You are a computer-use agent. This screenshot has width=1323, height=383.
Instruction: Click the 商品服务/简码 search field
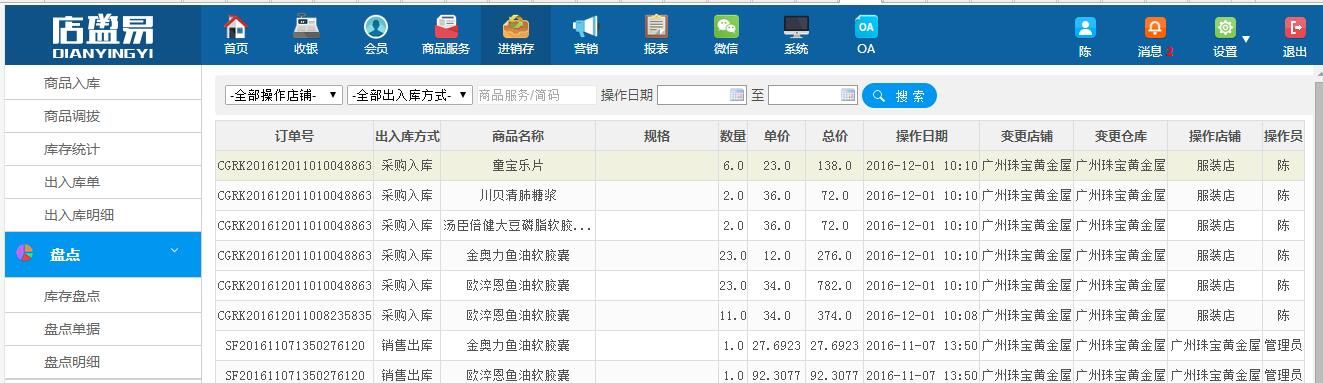click(536, 95)
